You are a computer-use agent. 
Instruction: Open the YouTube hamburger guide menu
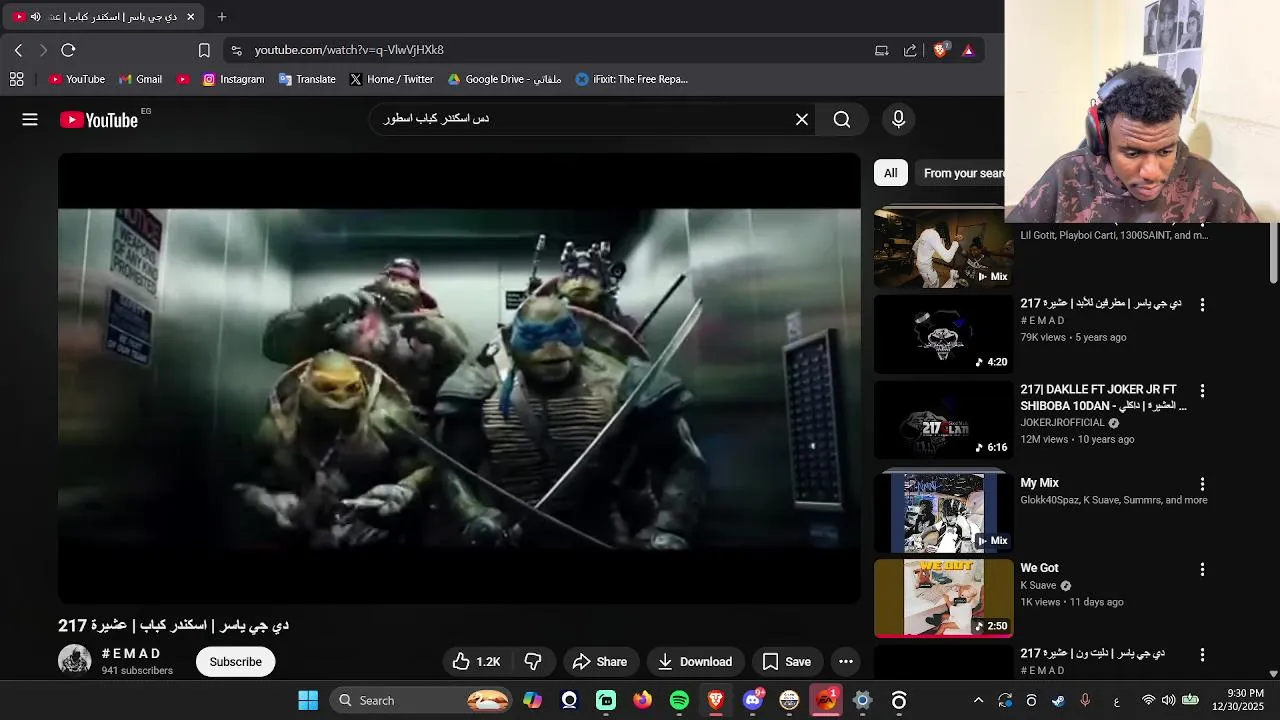(30, 120)
